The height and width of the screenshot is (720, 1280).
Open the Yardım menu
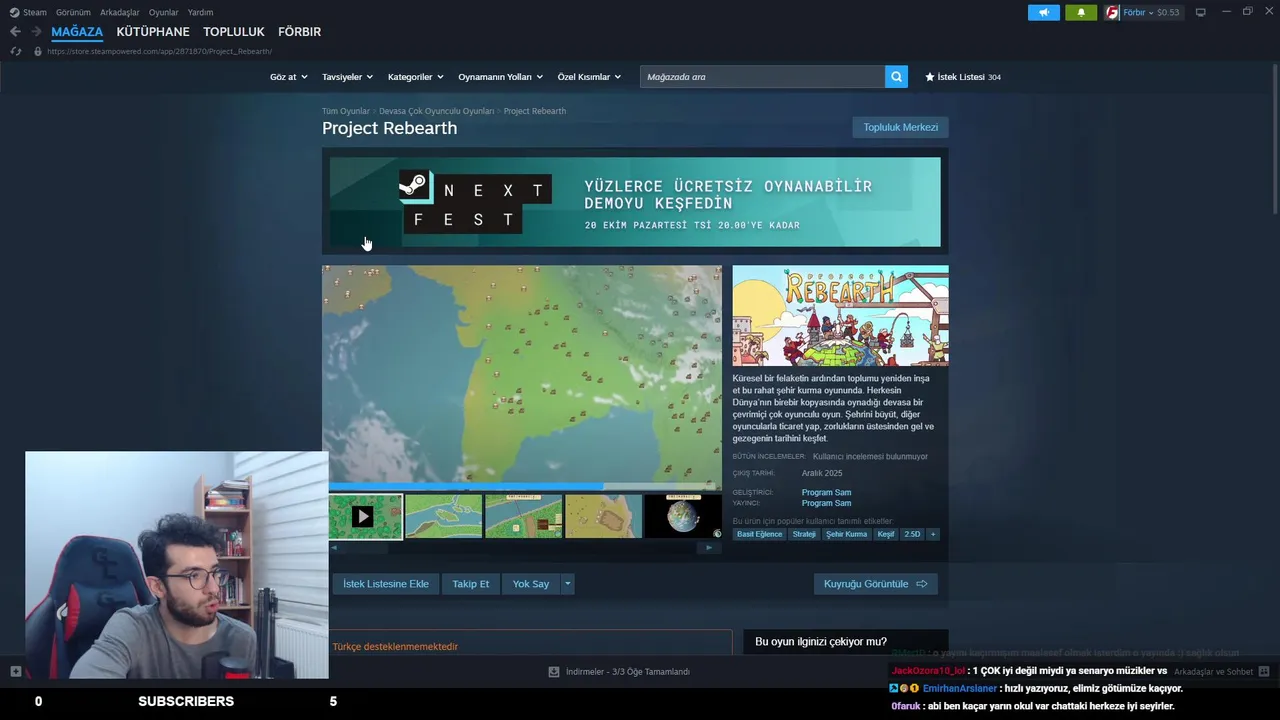click(200, 12)
